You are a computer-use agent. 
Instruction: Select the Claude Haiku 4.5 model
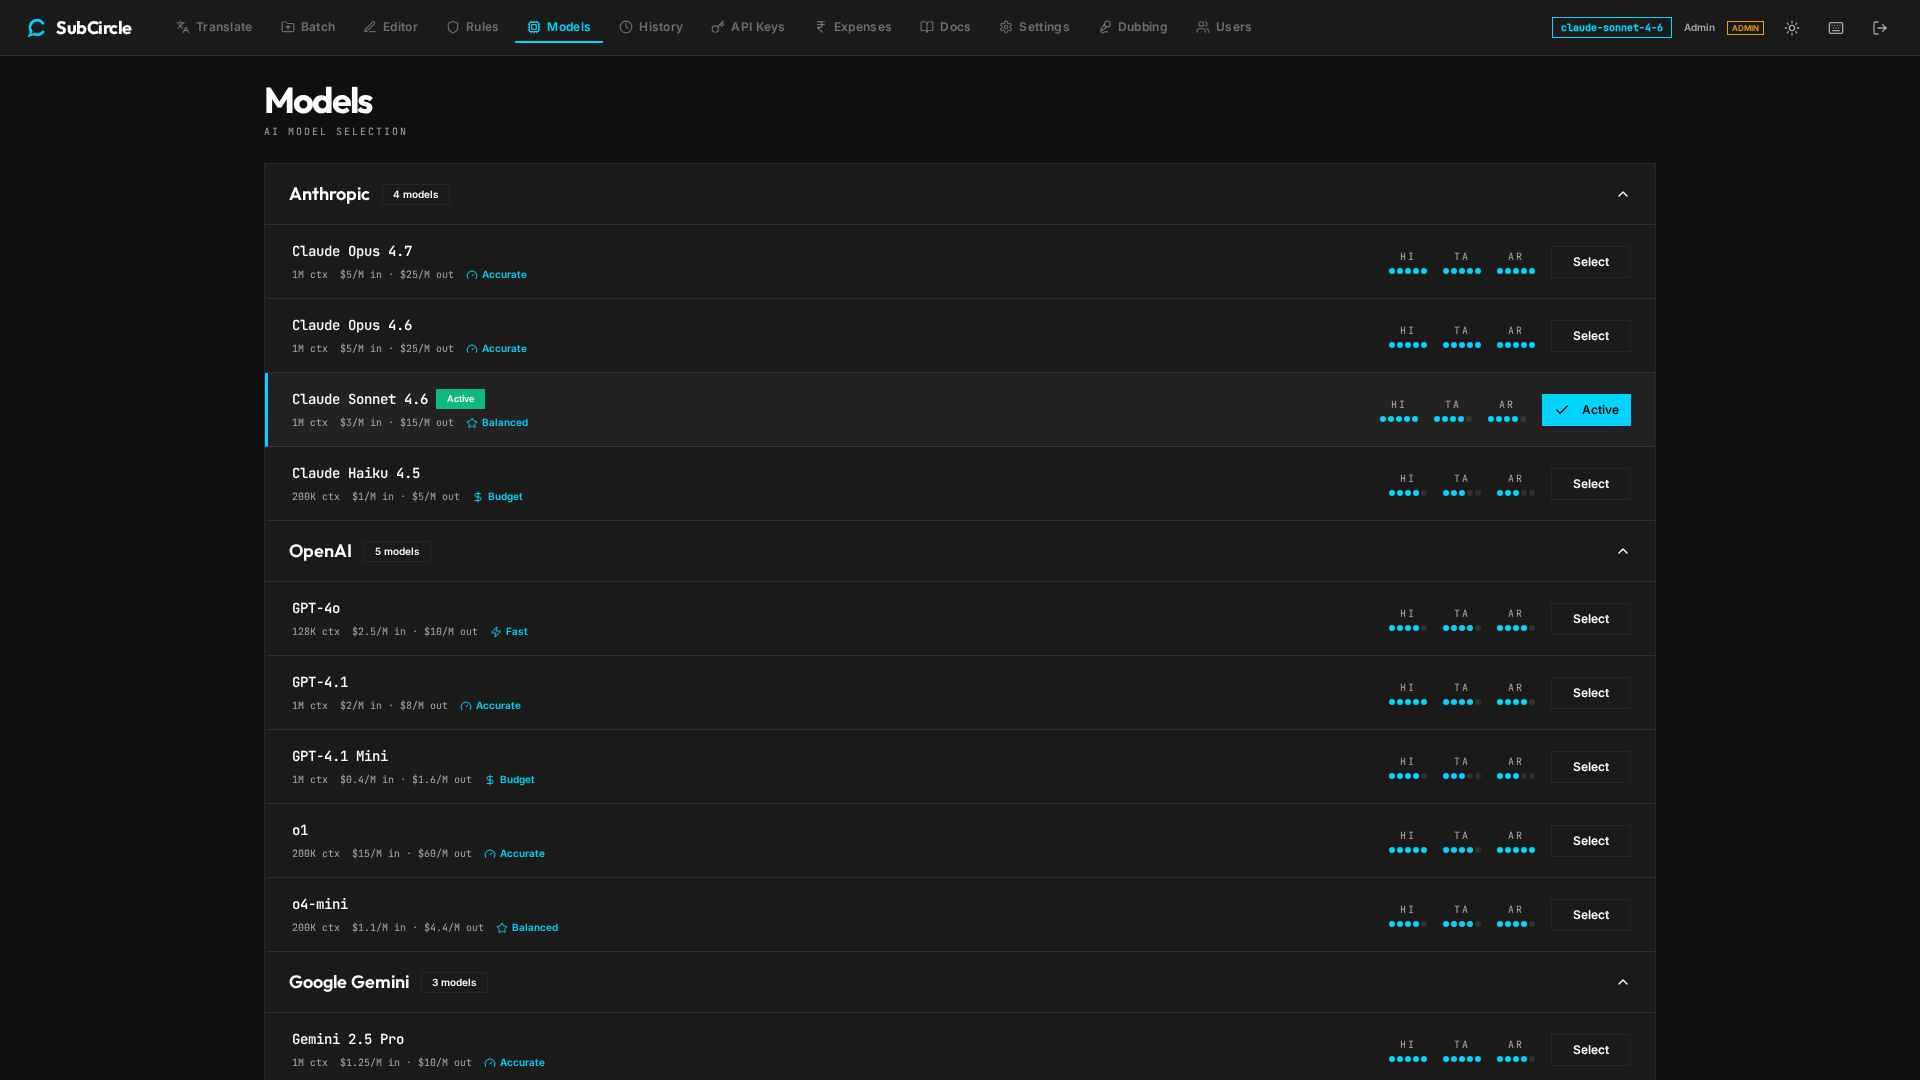coord(1591,484)
